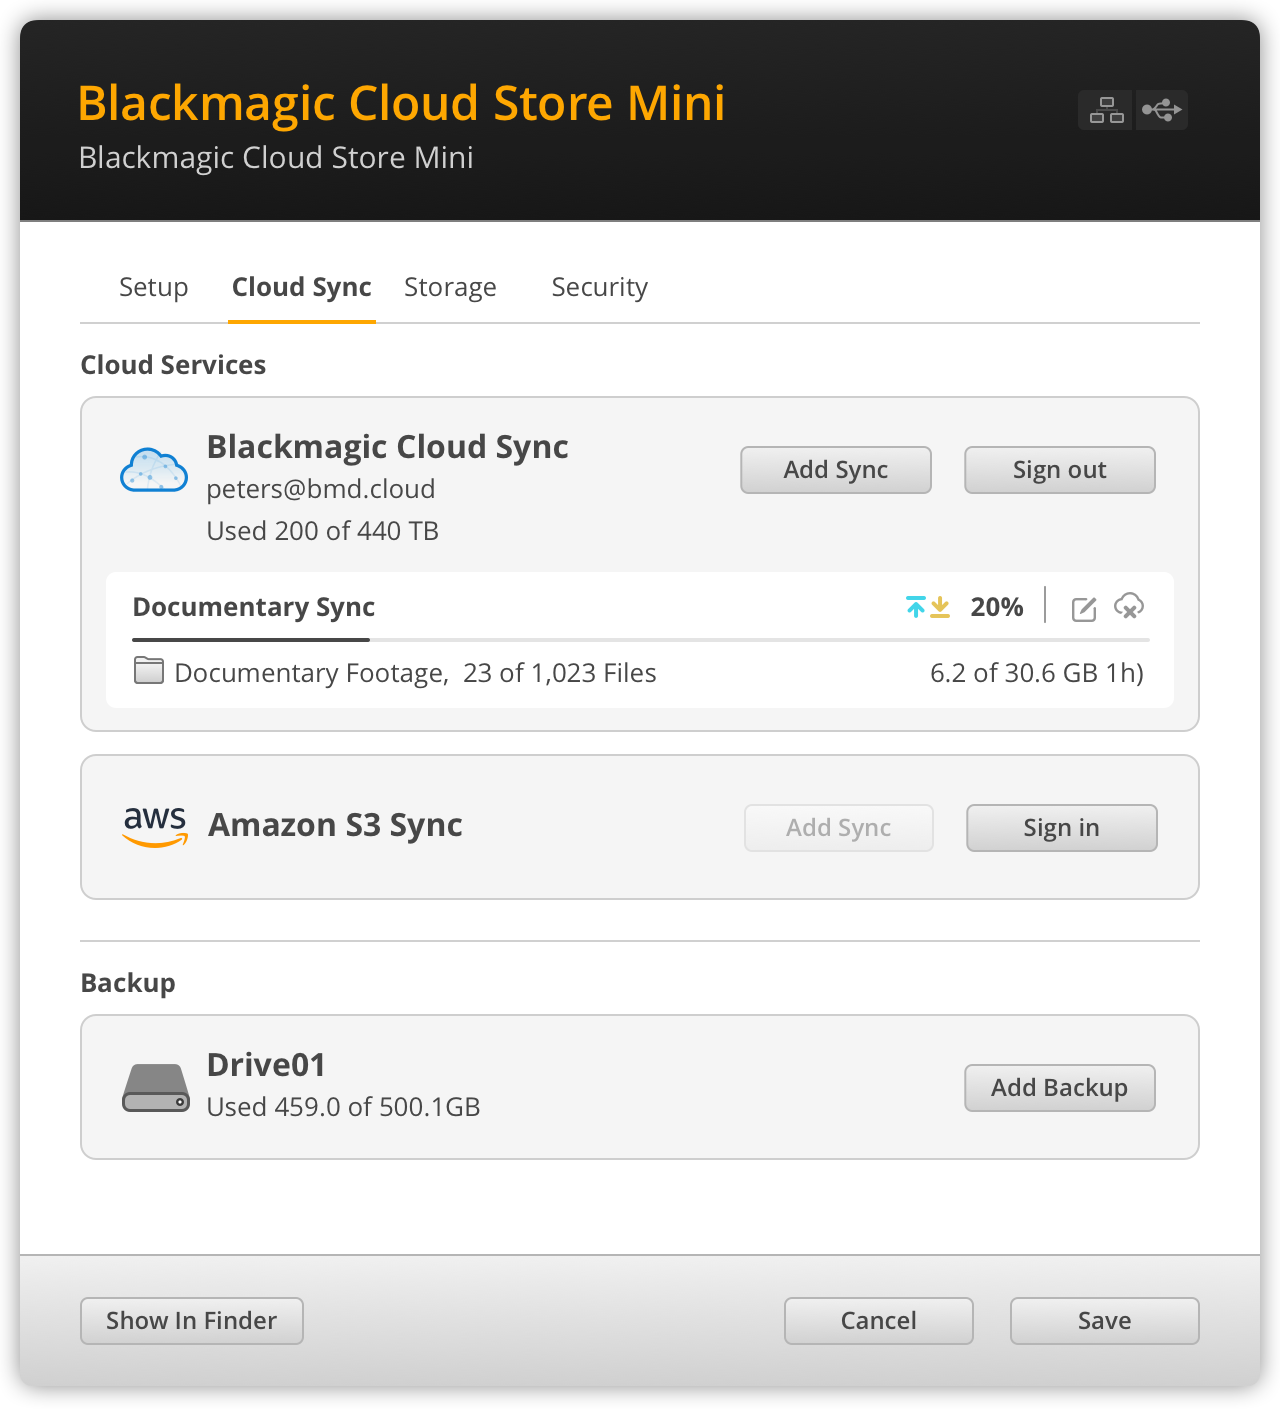Screen dimensions: 1280x1410
Task: Open the Security tab
Action: (599, 287)
